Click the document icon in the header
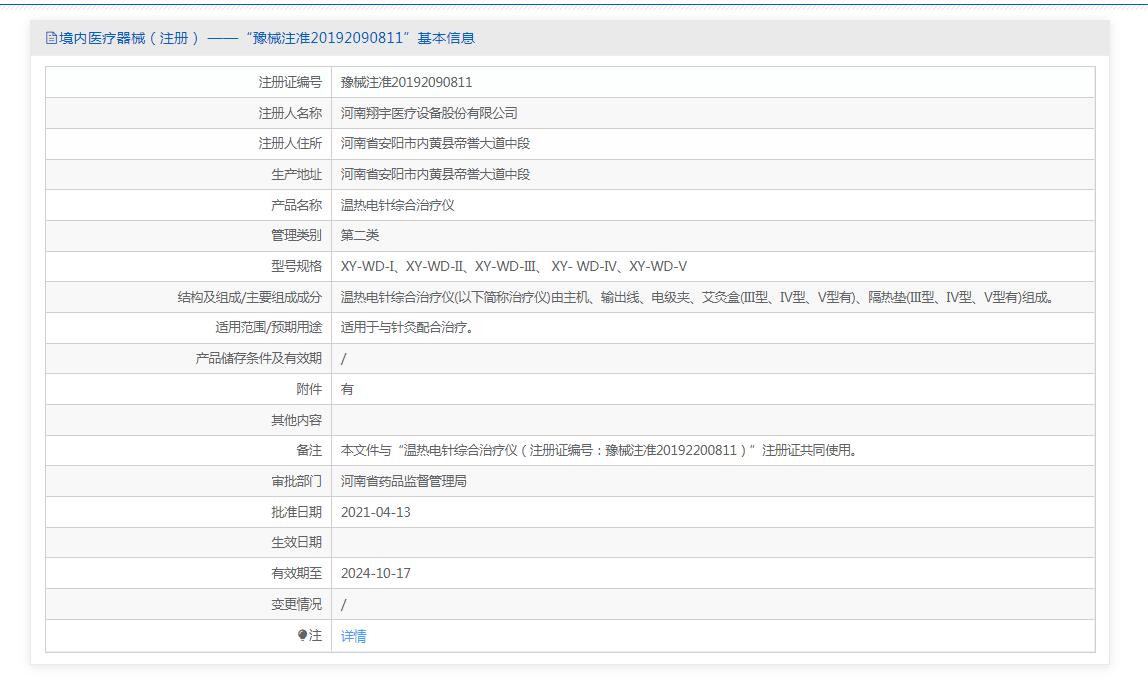Image resolution: width=1148 pixels, height=691 pixels. [x=52, y=38]
